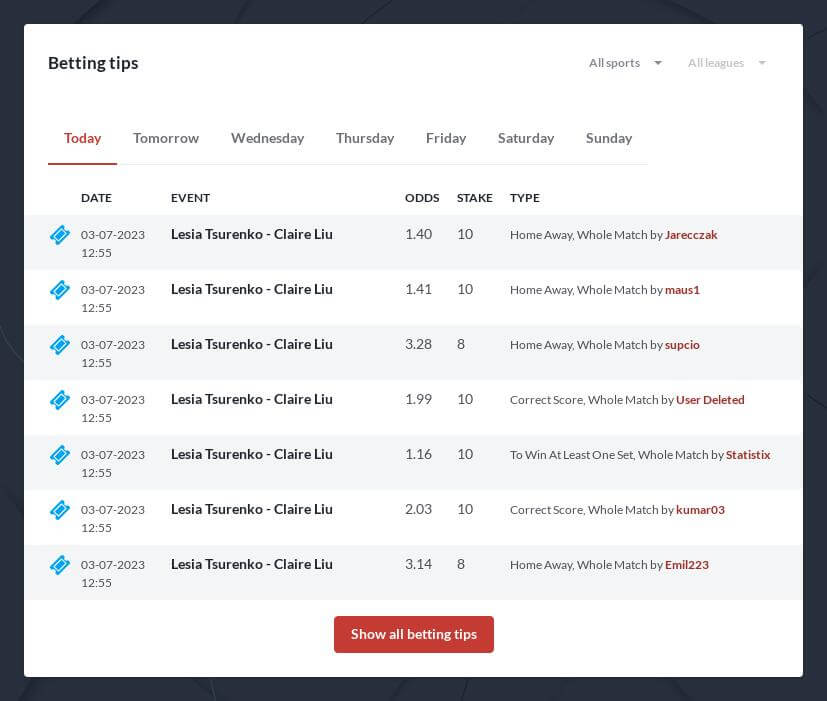
Task: Open the event with odds 3.28
Action: tap(252, 344)
